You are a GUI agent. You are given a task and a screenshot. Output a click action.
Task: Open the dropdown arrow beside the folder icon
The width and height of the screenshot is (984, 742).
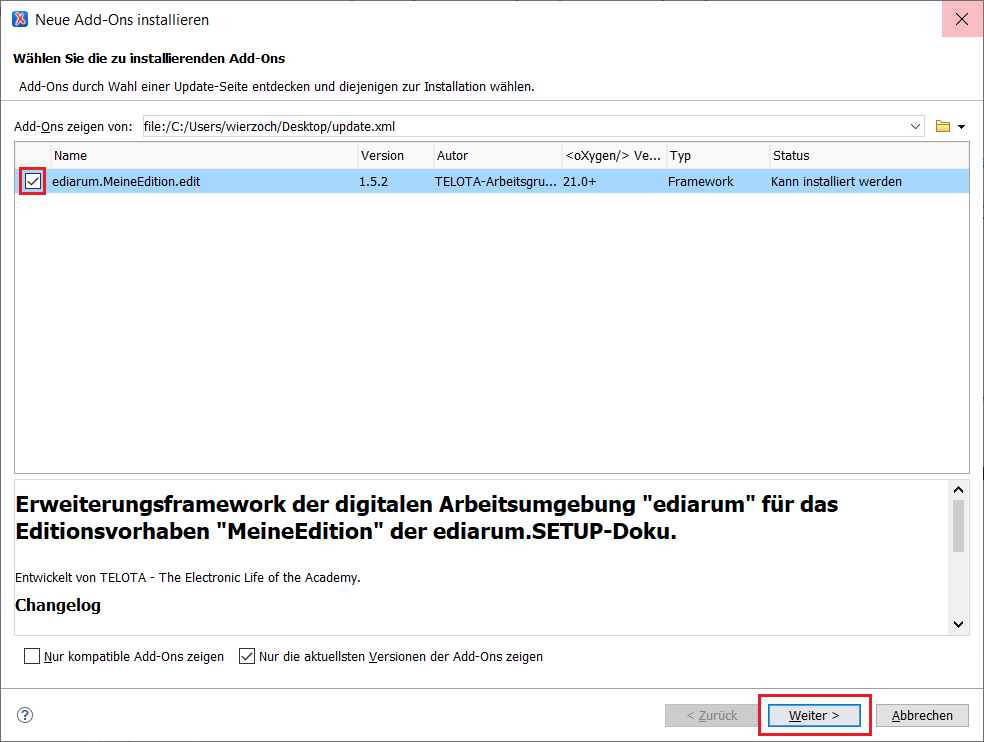pos(961,127)
